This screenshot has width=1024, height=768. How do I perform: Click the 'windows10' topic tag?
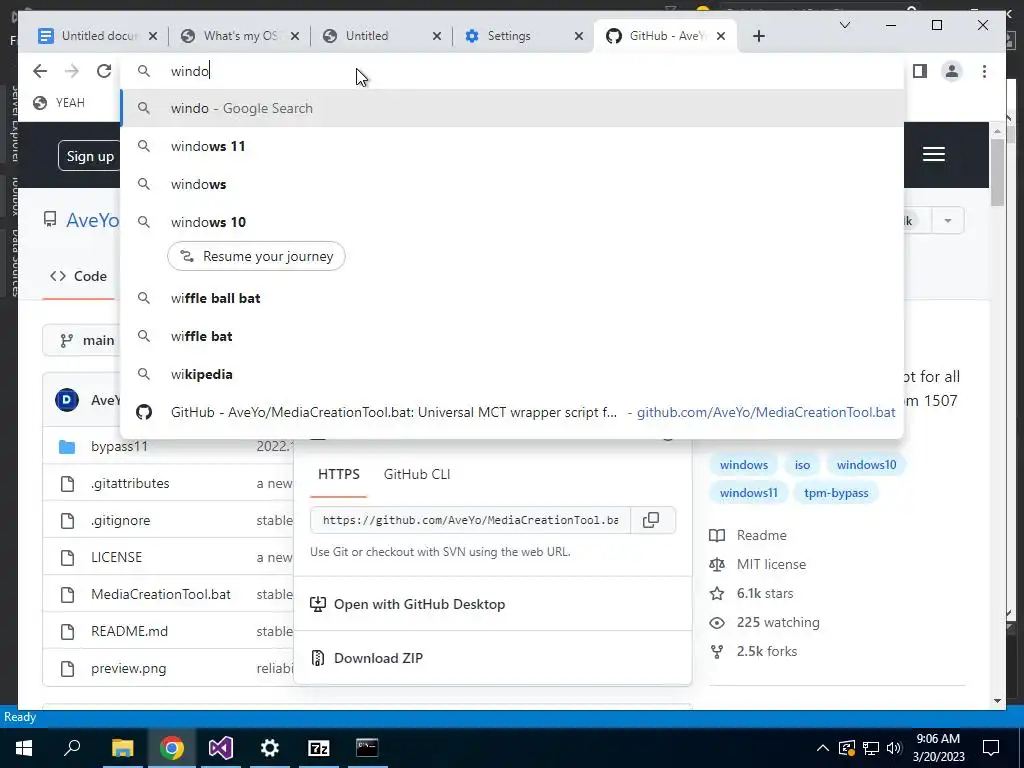pyautogui.click(x=866, y=465)
